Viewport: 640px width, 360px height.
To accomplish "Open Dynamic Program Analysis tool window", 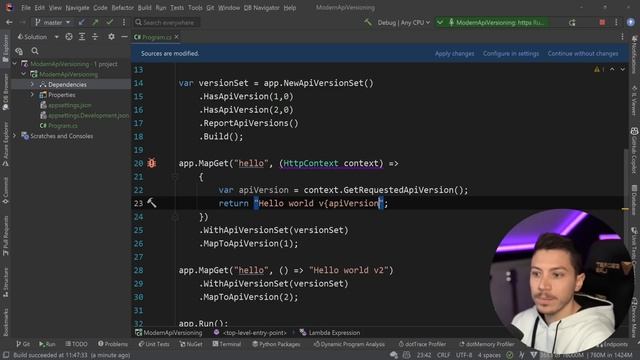I will tap(349, 344).
